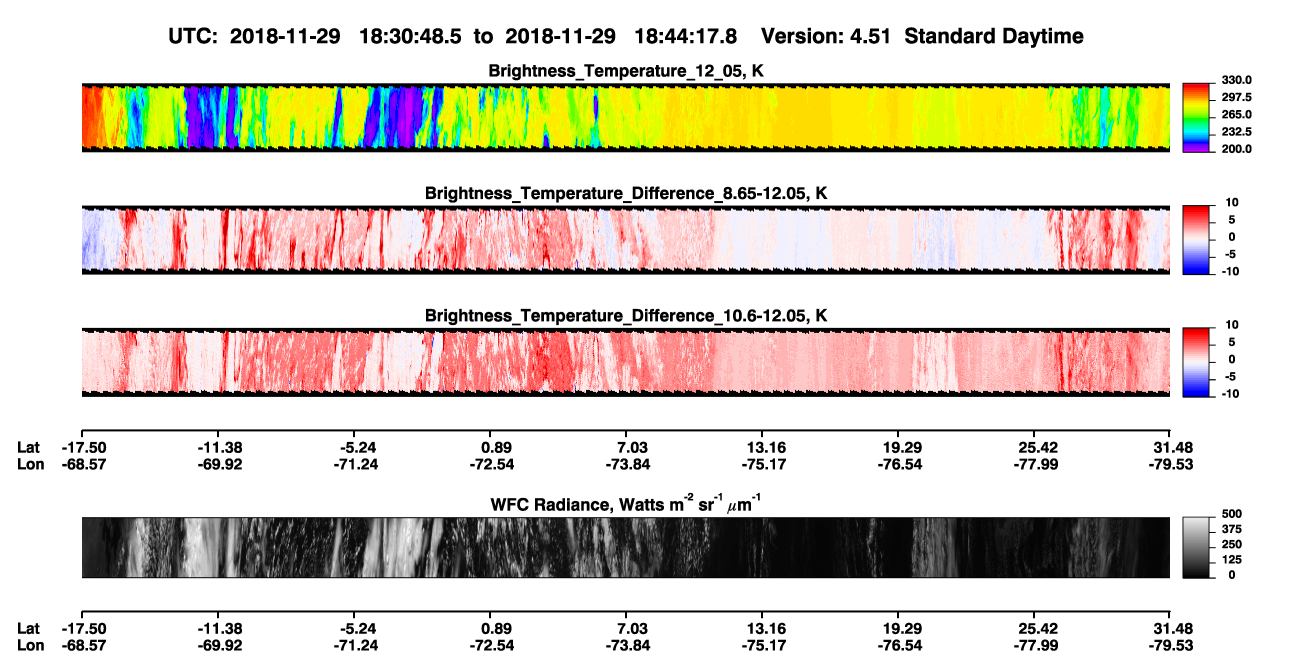Click the grayscale WFC Radiance image strip
Viewport: 1300px width, 667px height.
626,547
